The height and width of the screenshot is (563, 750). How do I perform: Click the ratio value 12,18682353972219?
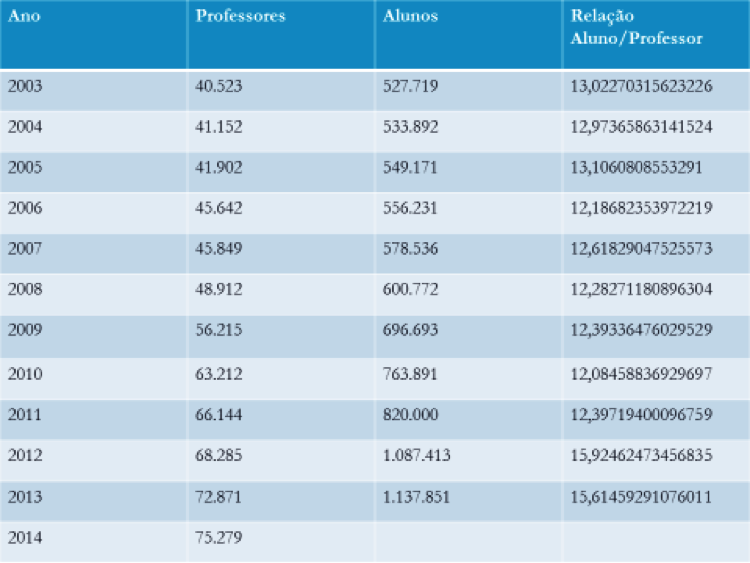(x=640, y=209)
